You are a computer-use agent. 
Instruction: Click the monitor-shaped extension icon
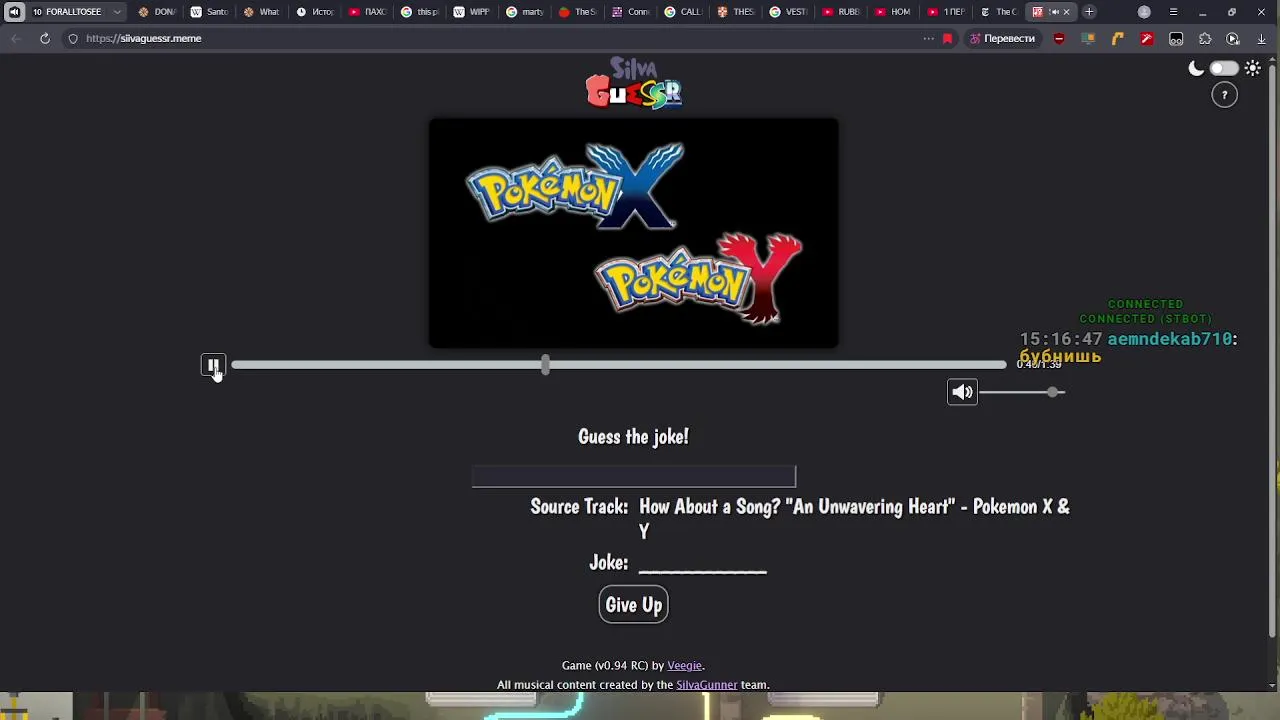pyautogui.click(x=1088, y=38)
